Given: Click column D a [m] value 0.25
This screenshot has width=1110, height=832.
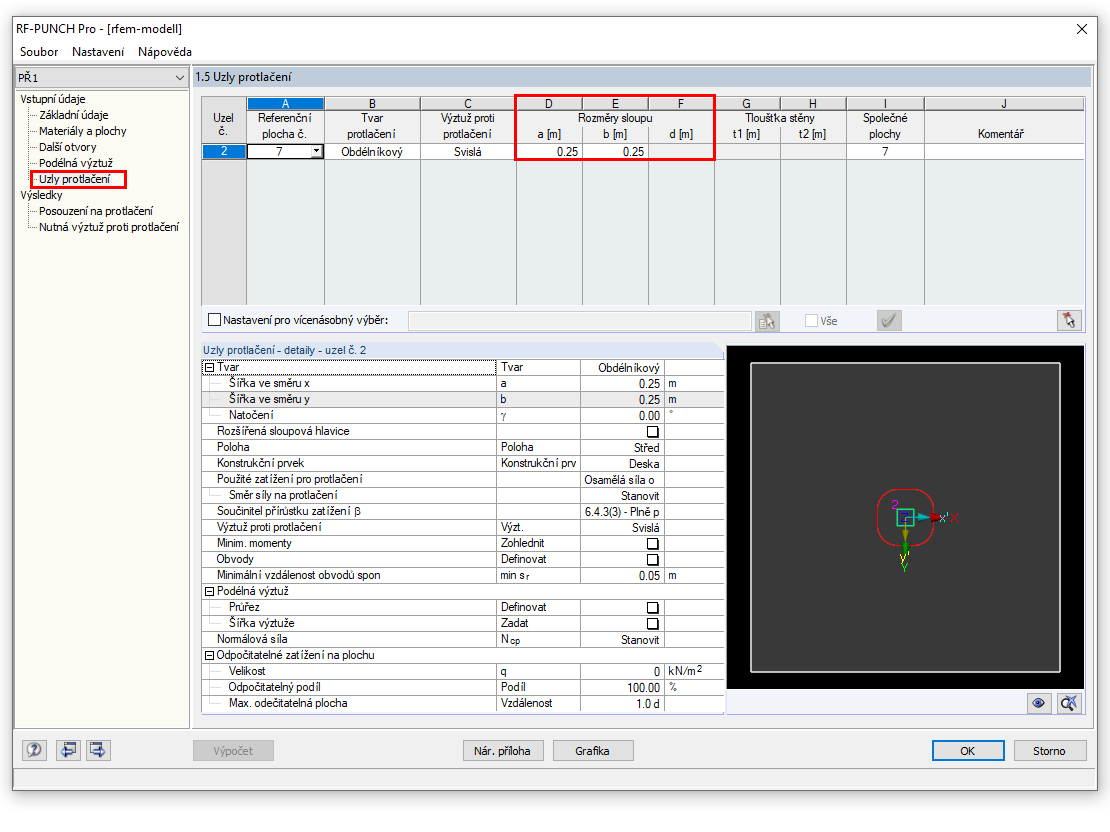Looking at the screenshot, I should tap(549, 152).
